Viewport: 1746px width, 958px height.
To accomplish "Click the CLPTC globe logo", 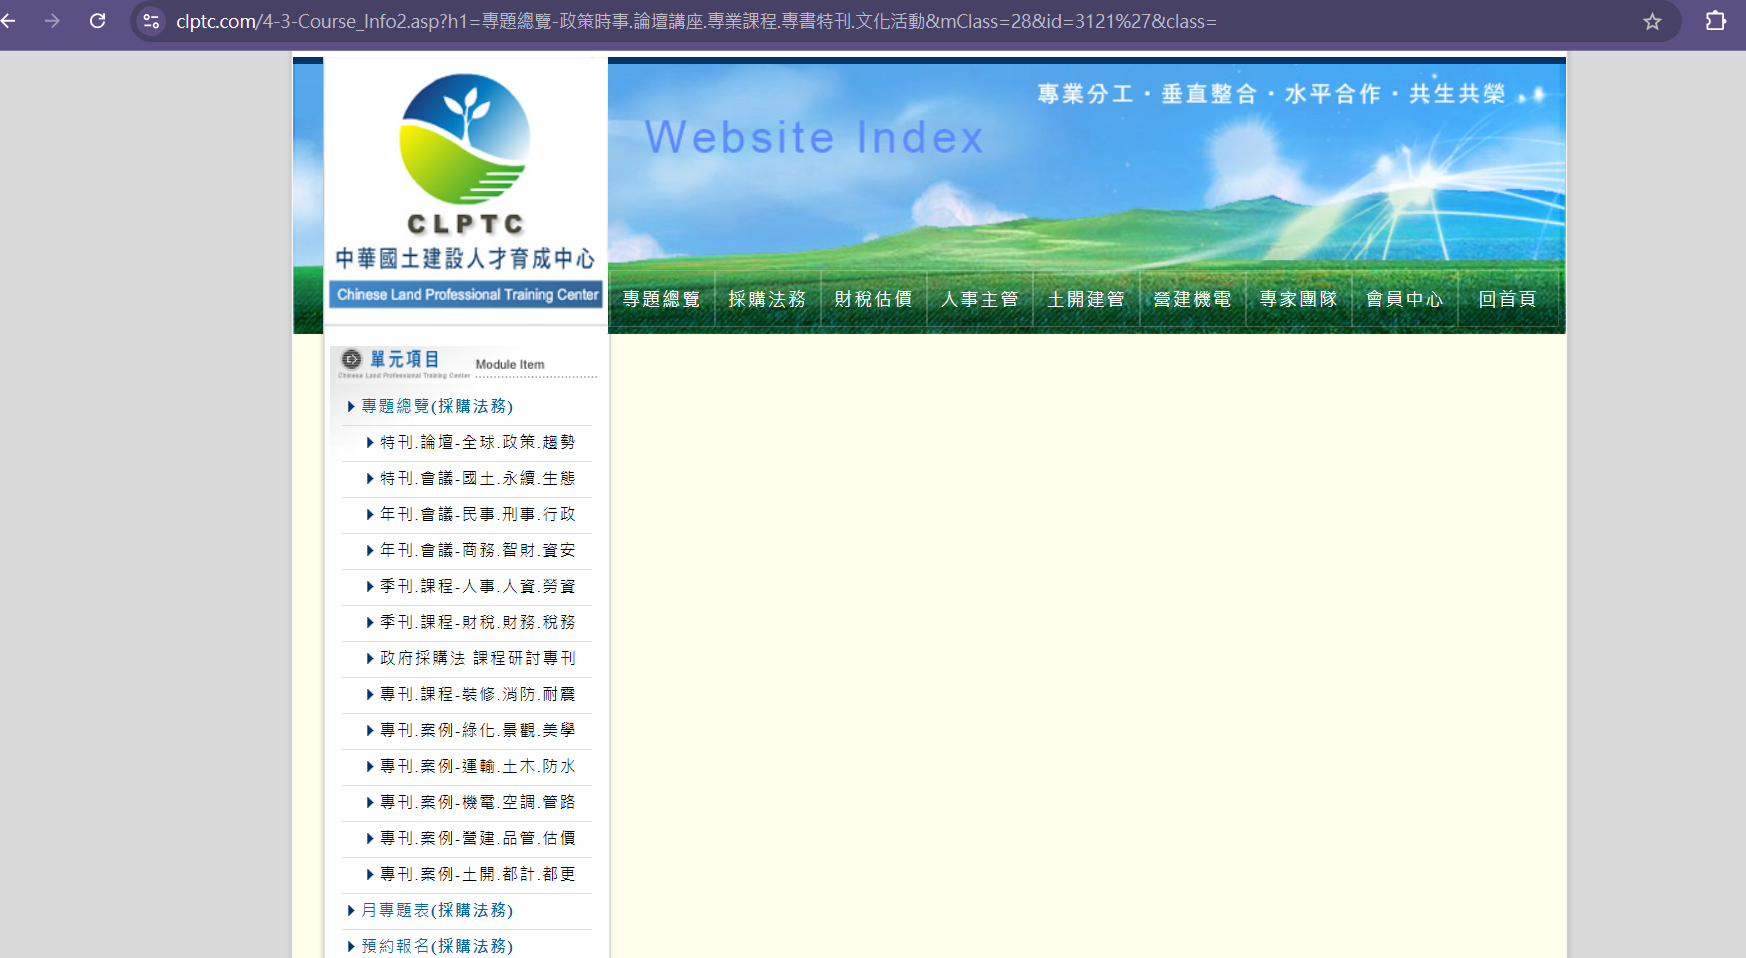I will pos(465,139).
